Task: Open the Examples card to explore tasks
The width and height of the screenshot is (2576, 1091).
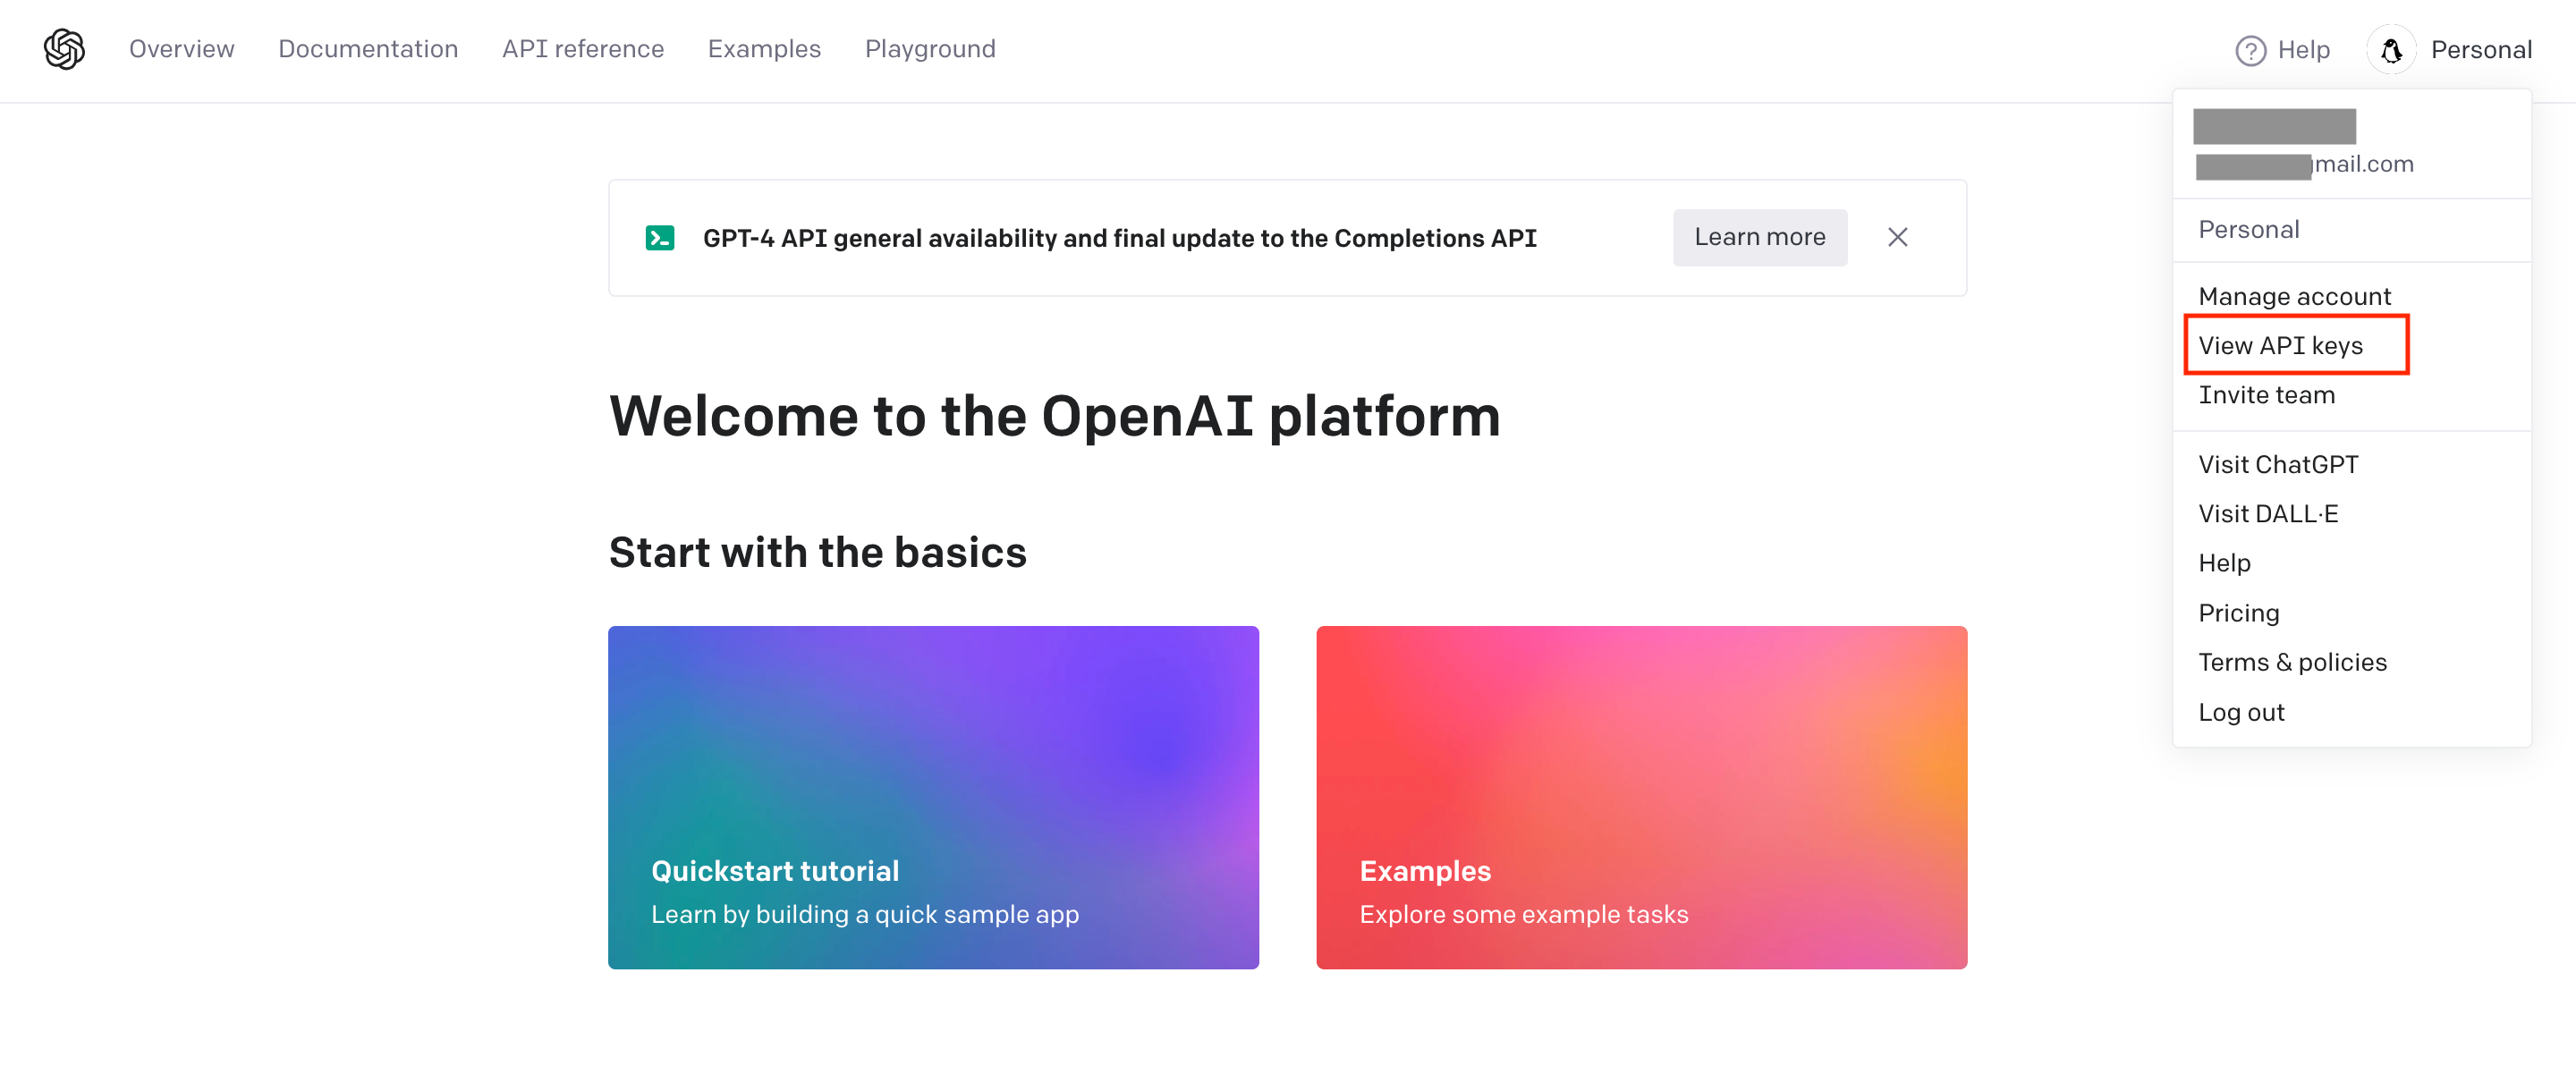Action: [1641, 796]
